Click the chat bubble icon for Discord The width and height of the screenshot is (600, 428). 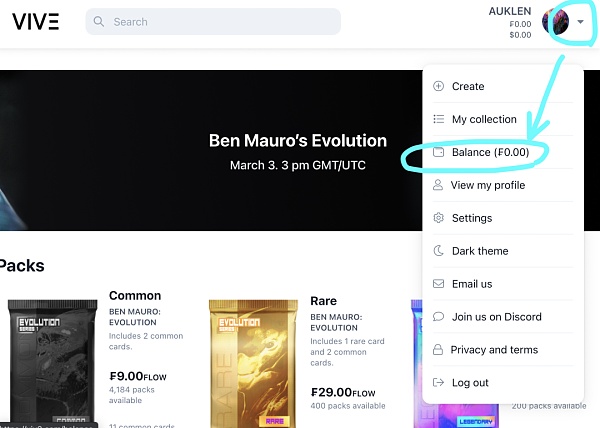tap(438, 317)
